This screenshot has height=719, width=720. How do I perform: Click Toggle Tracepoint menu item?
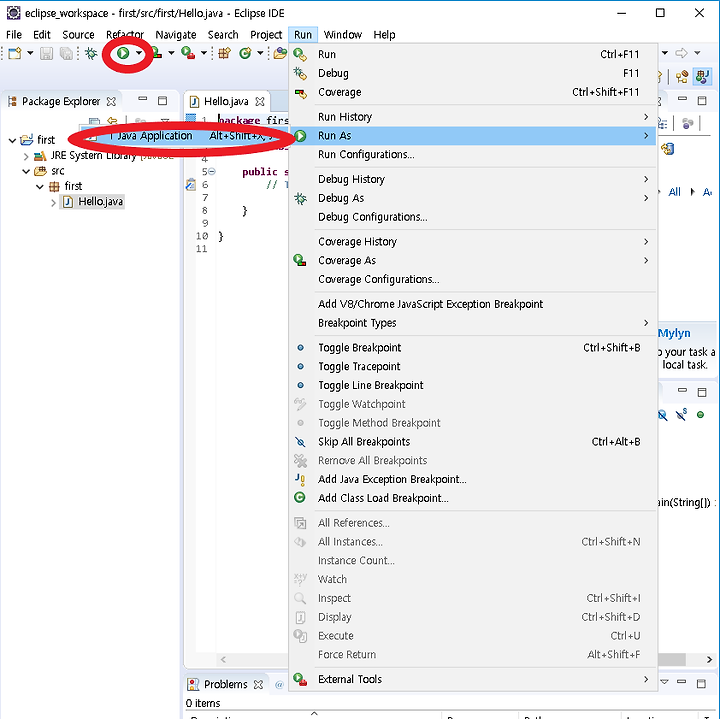[x=472, y=366]
